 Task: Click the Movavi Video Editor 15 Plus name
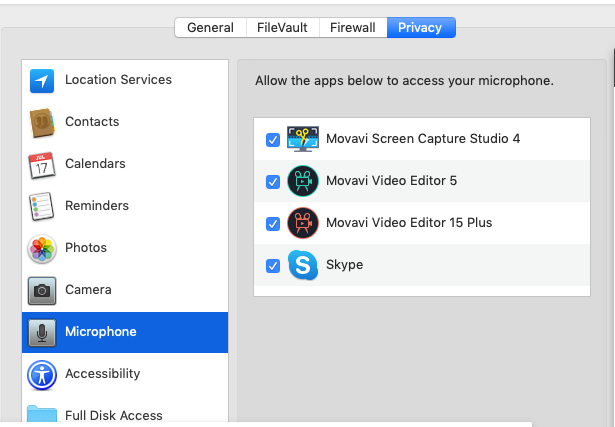[409, 222]
